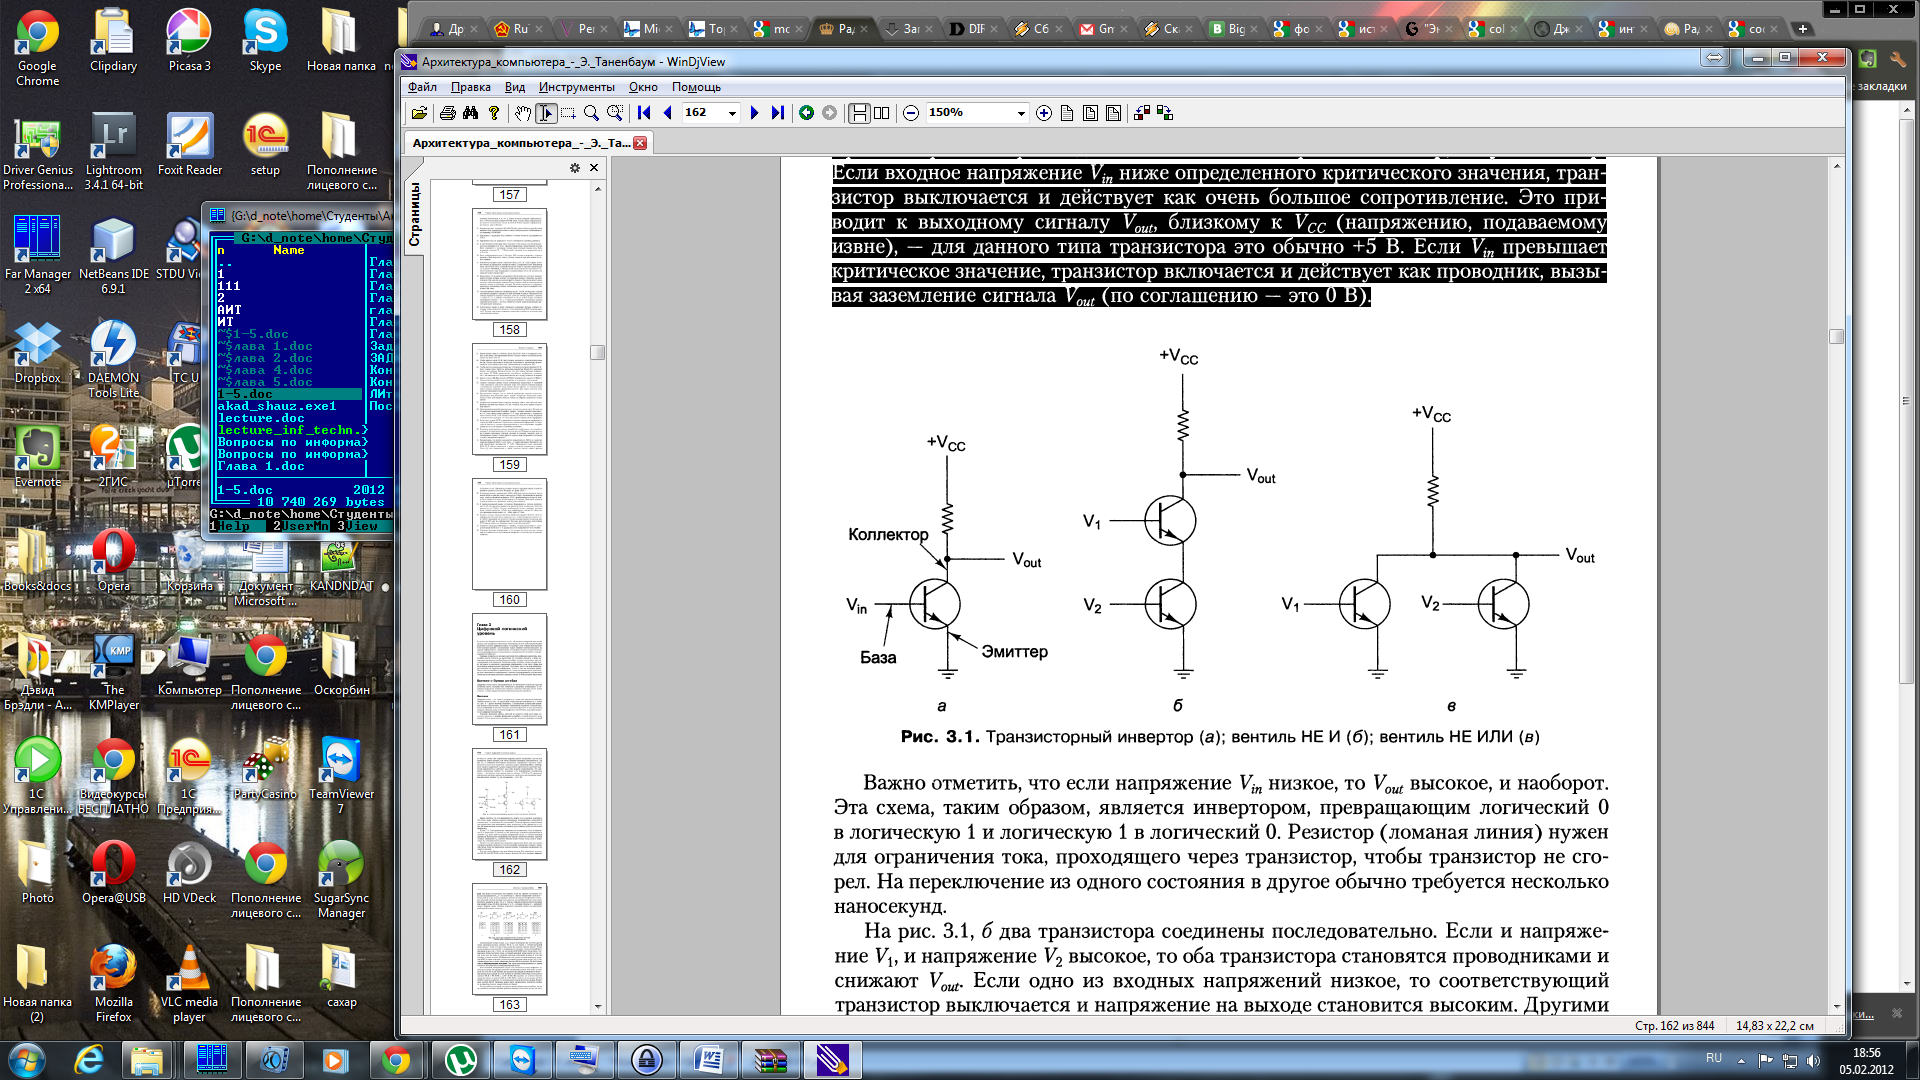Go to the next page arrow
The image size is (1920, 1080).
coord(754,113)
